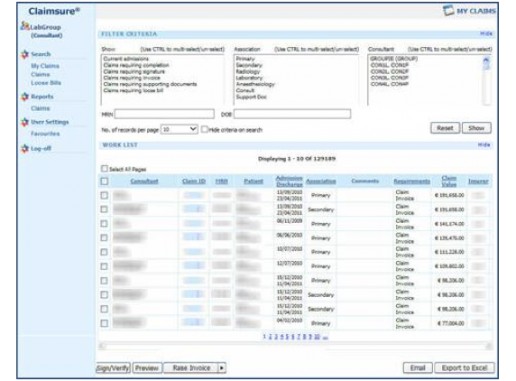Tick checkbox for the €191,658.00 Primary row
Image resolution: width=516 pixels, height=381 pixels.
pyautogui.click(x=104, y=195)
